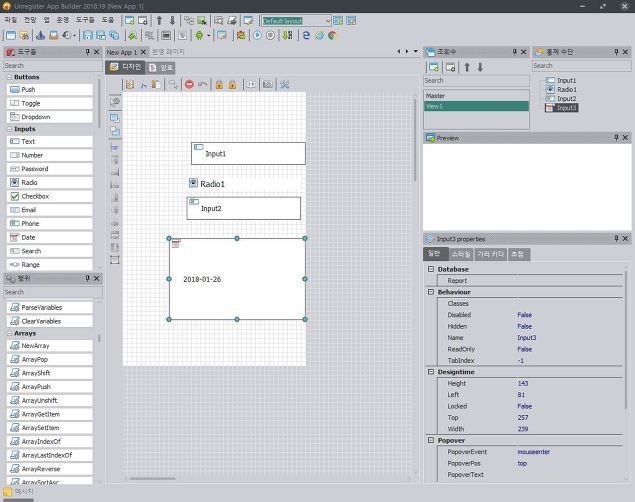Screen dimensions: 635x502
Task: Pin toggle on the Input3 properties panel
Action: coord(616,238)
